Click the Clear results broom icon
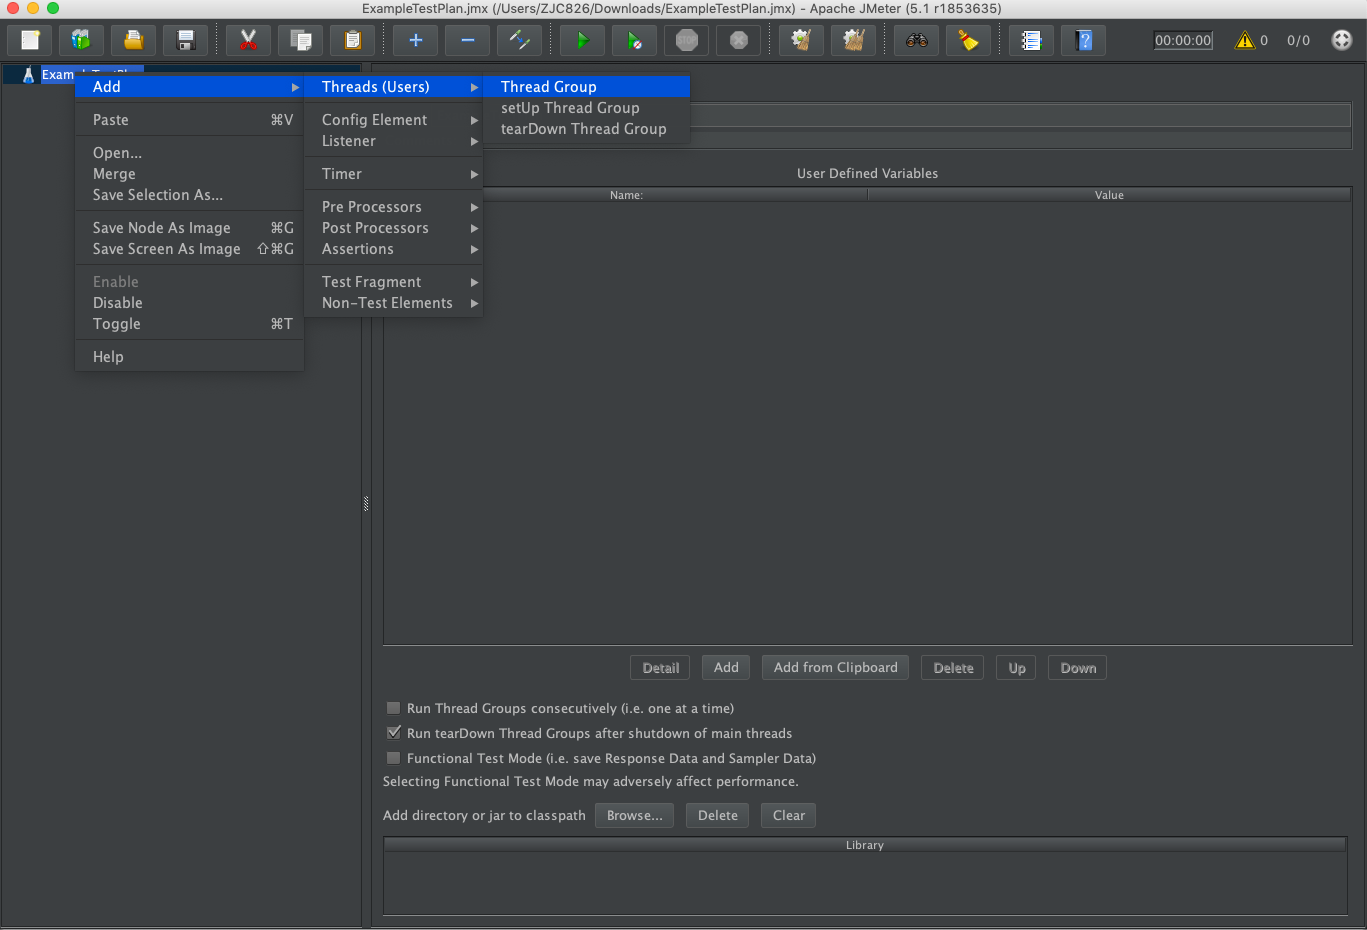Viewport: 1367px width, 930px height. point(801,40)
